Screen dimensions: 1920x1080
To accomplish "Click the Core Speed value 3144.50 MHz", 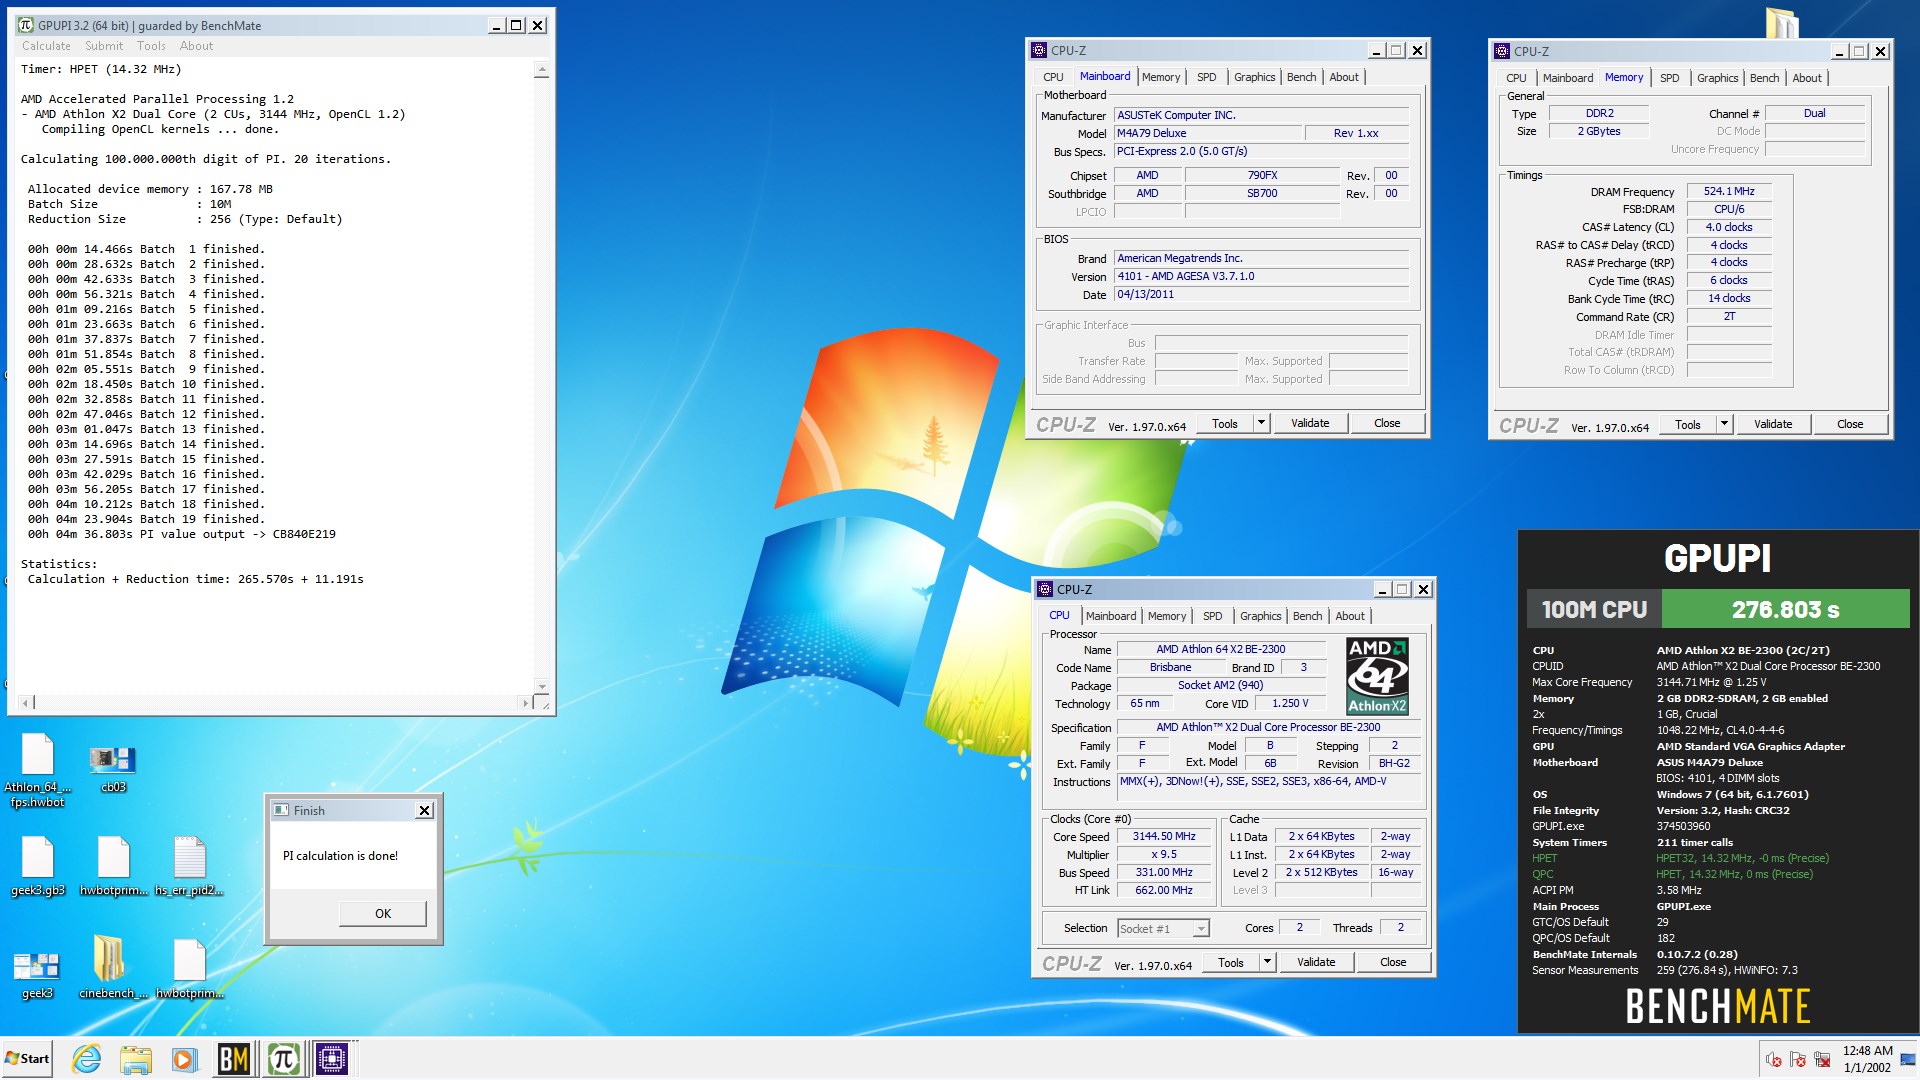I will pyautogui.click(x=1164, y=836).
